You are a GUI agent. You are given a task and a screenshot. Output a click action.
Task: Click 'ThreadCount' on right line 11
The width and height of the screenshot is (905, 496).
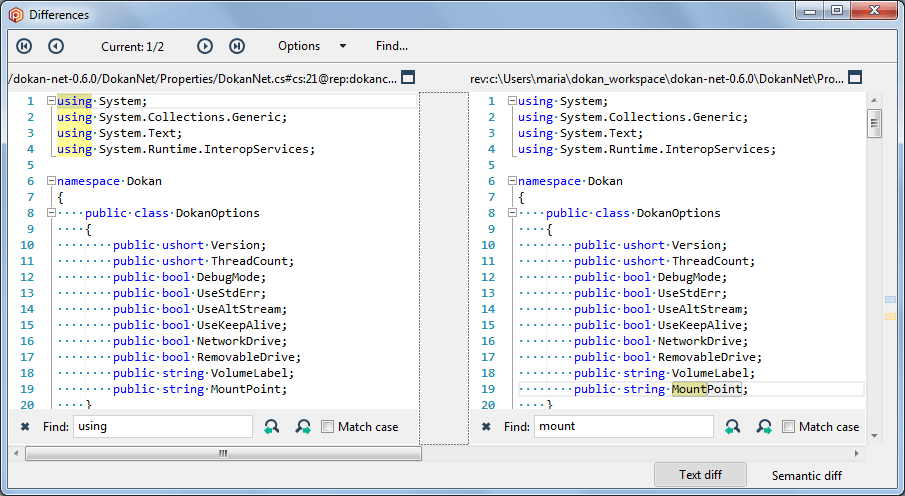tap(710, 261)
